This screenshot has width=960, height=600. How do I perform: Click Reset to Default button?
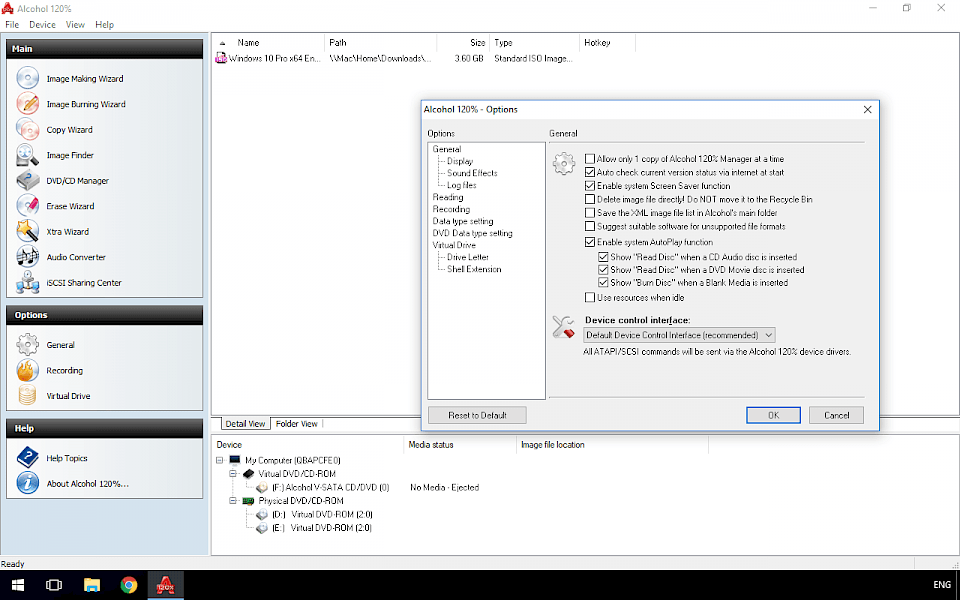point(477,415)
